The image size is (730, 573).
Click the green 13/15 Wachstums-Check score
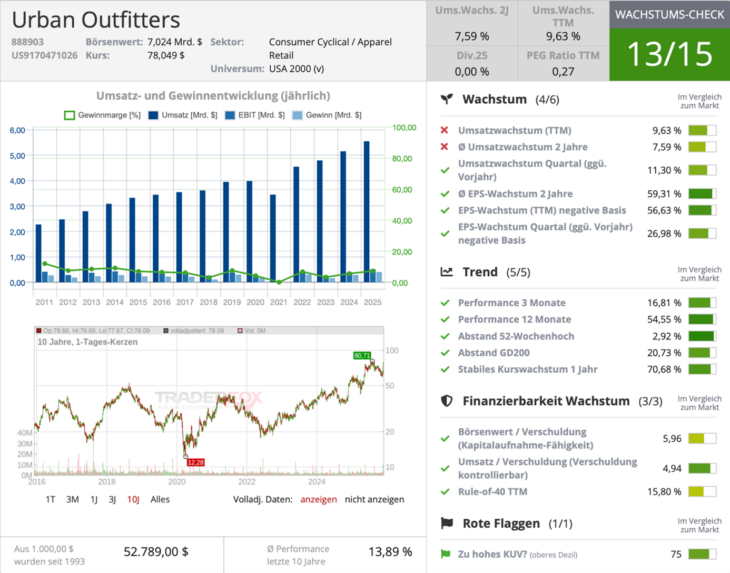click(669, 54)
